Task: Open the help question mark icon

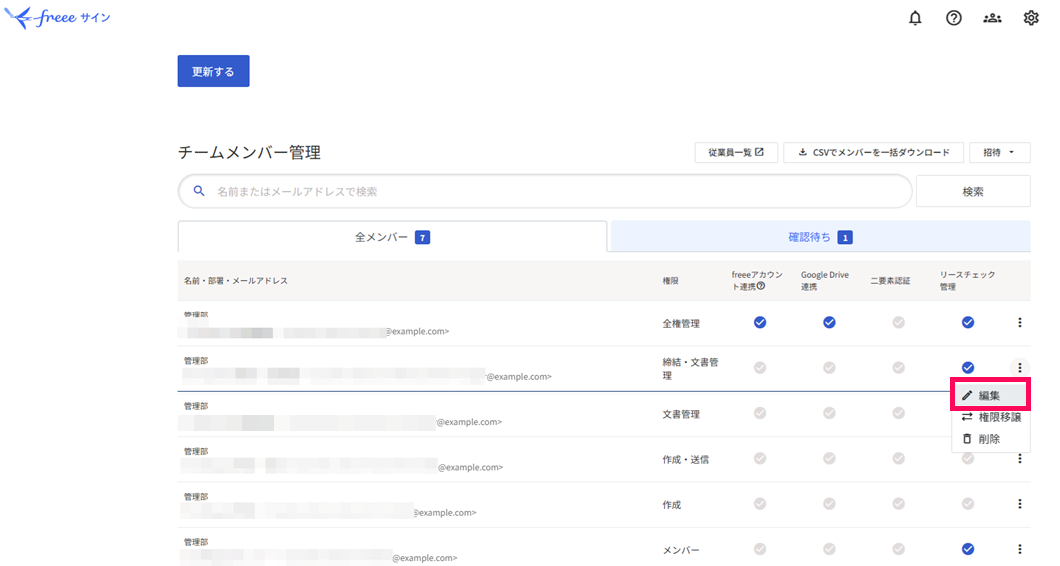Action: [x=953, y=18]
